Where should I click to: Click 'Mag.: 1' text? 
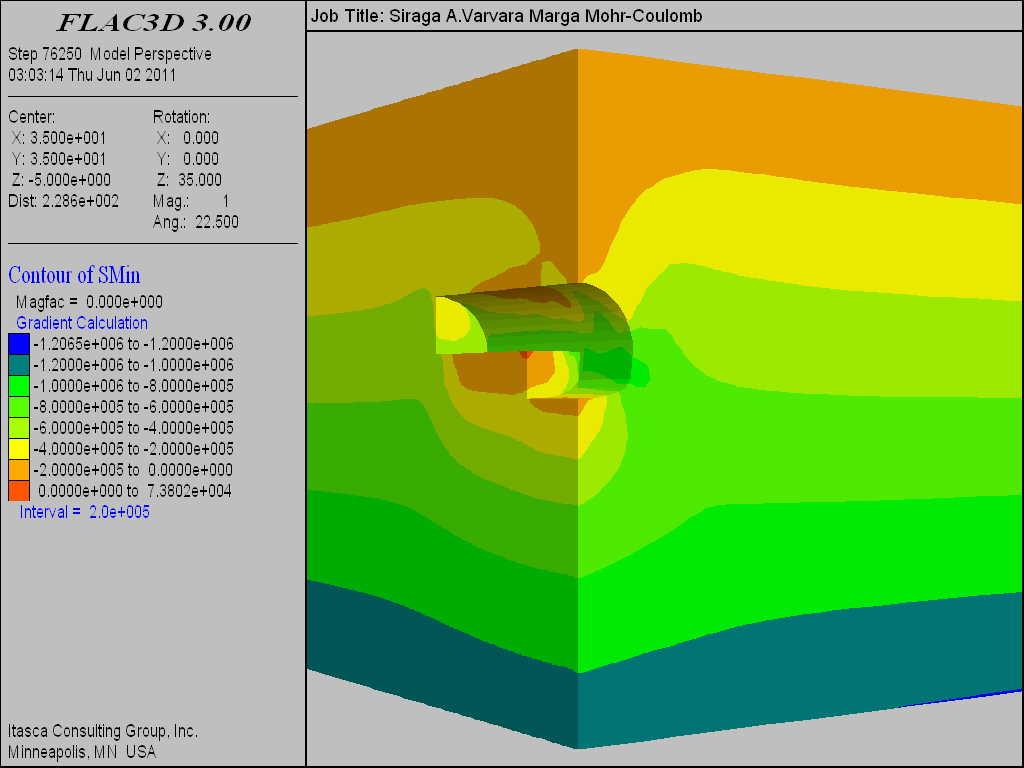point(191,201)
